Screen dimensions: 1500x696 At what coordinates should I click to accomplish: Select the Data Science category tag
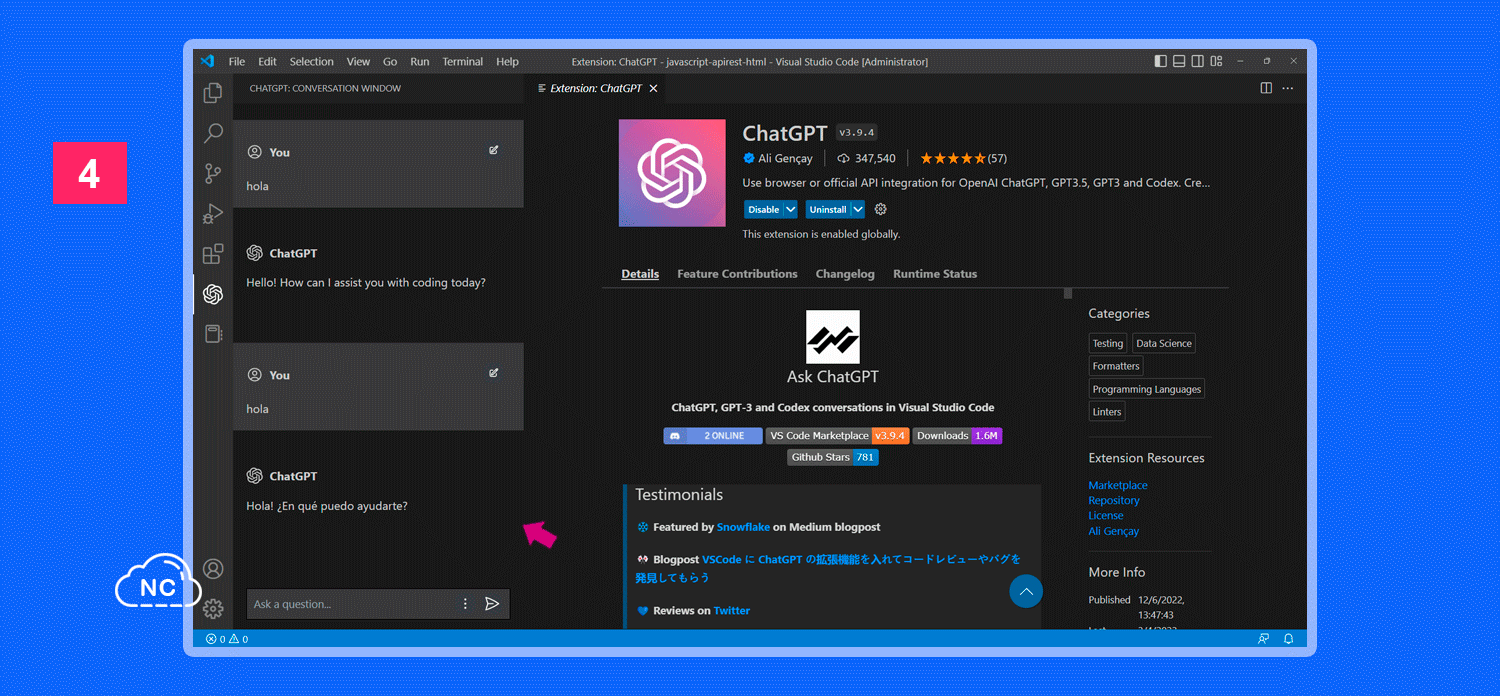[1164, 343]
